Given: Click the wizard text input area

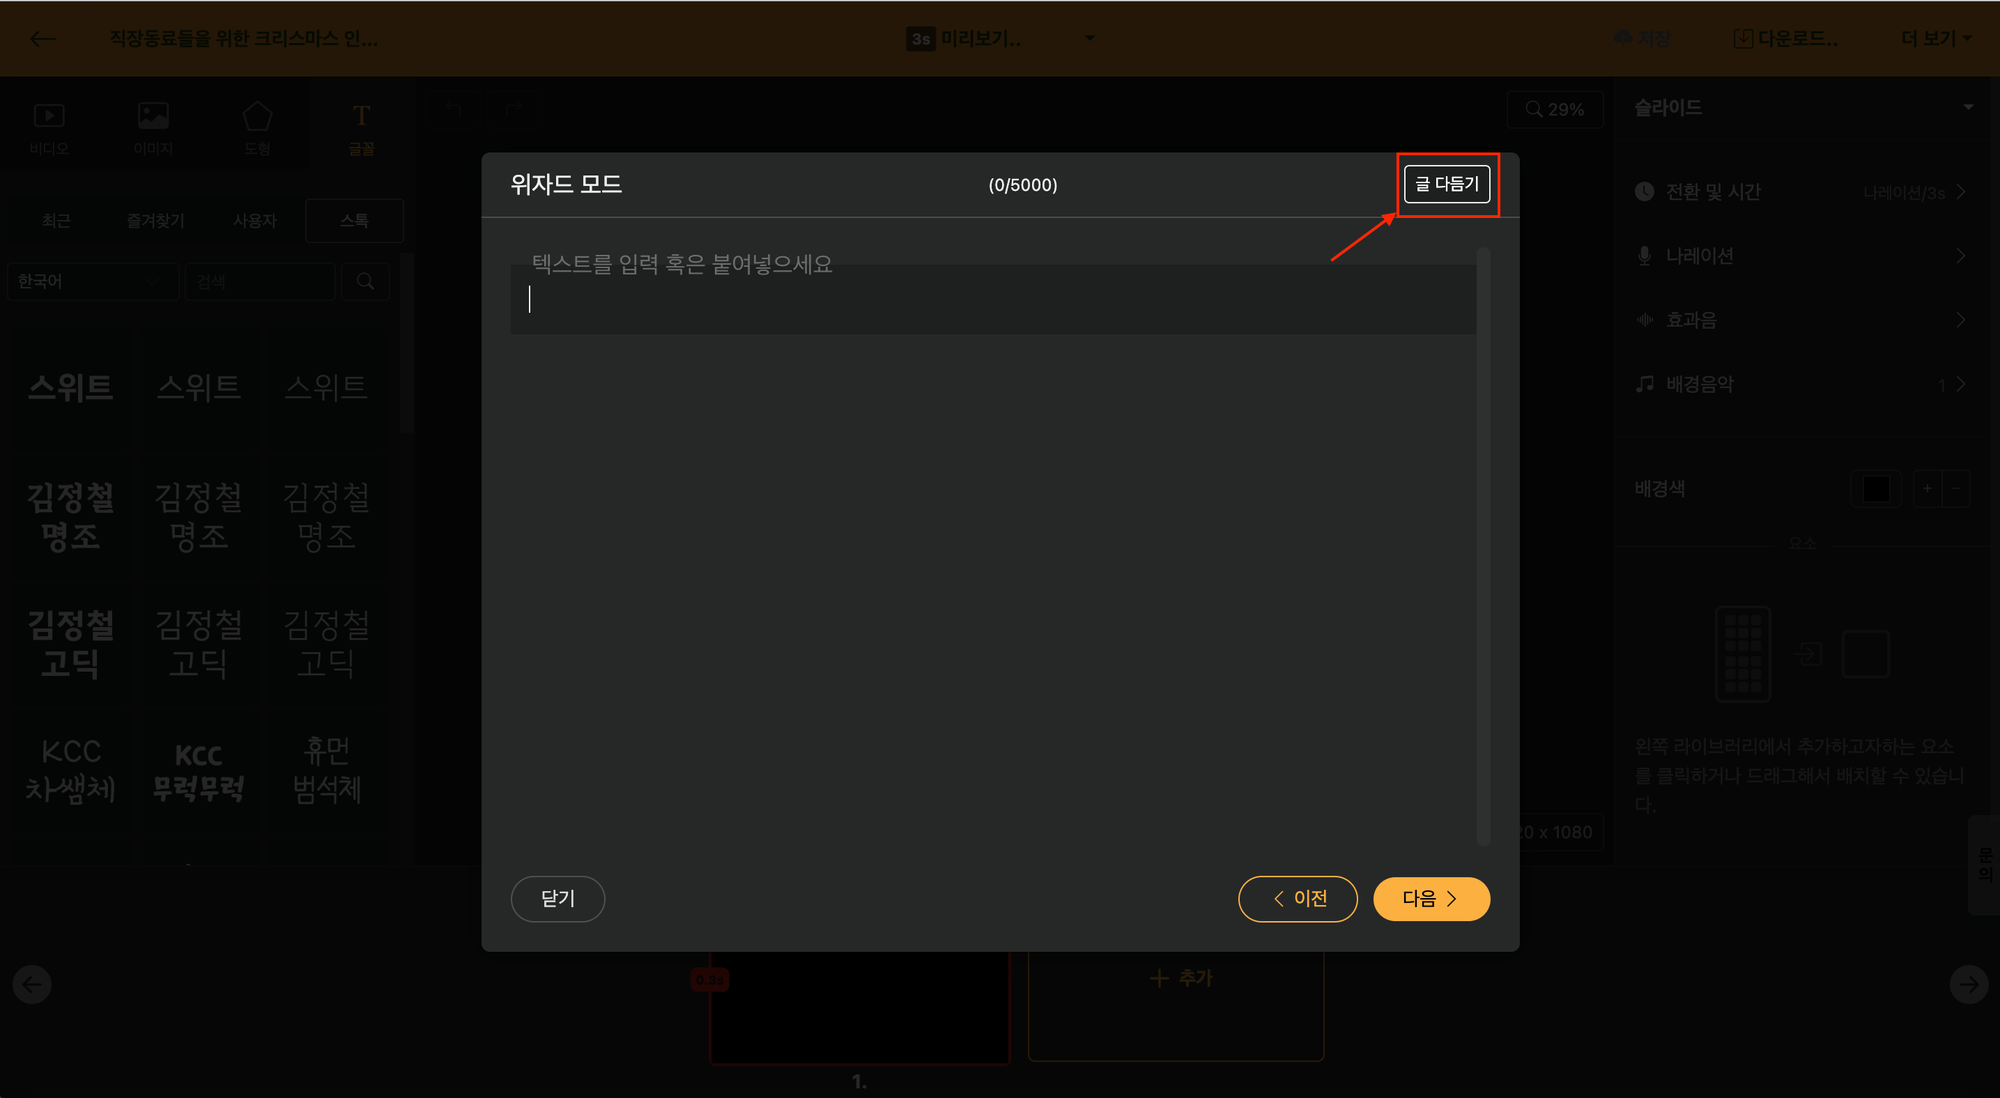Looking at the screenshot, I should pyautogui.click(x=993, y=299).
